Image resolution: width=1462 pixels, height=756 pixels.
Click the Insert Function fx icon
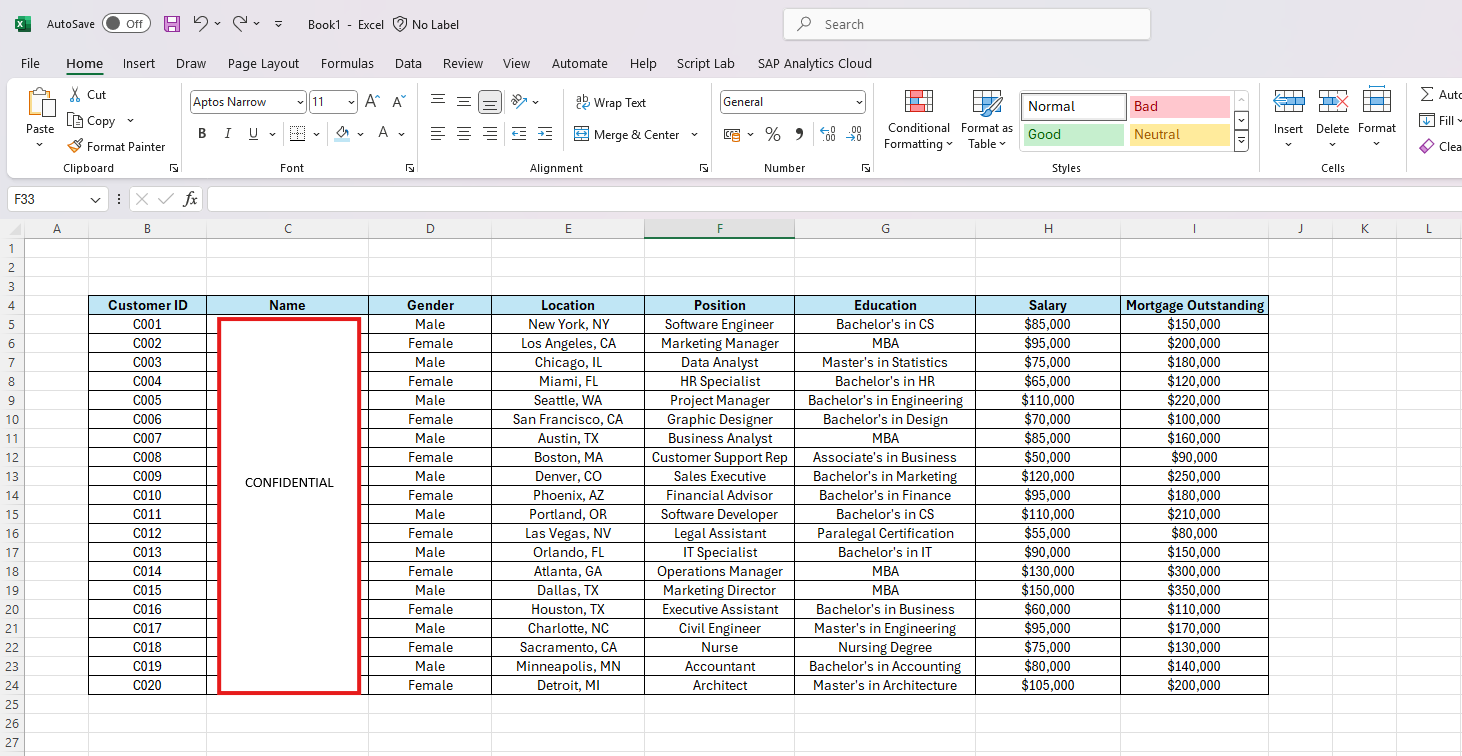point(190,200)
